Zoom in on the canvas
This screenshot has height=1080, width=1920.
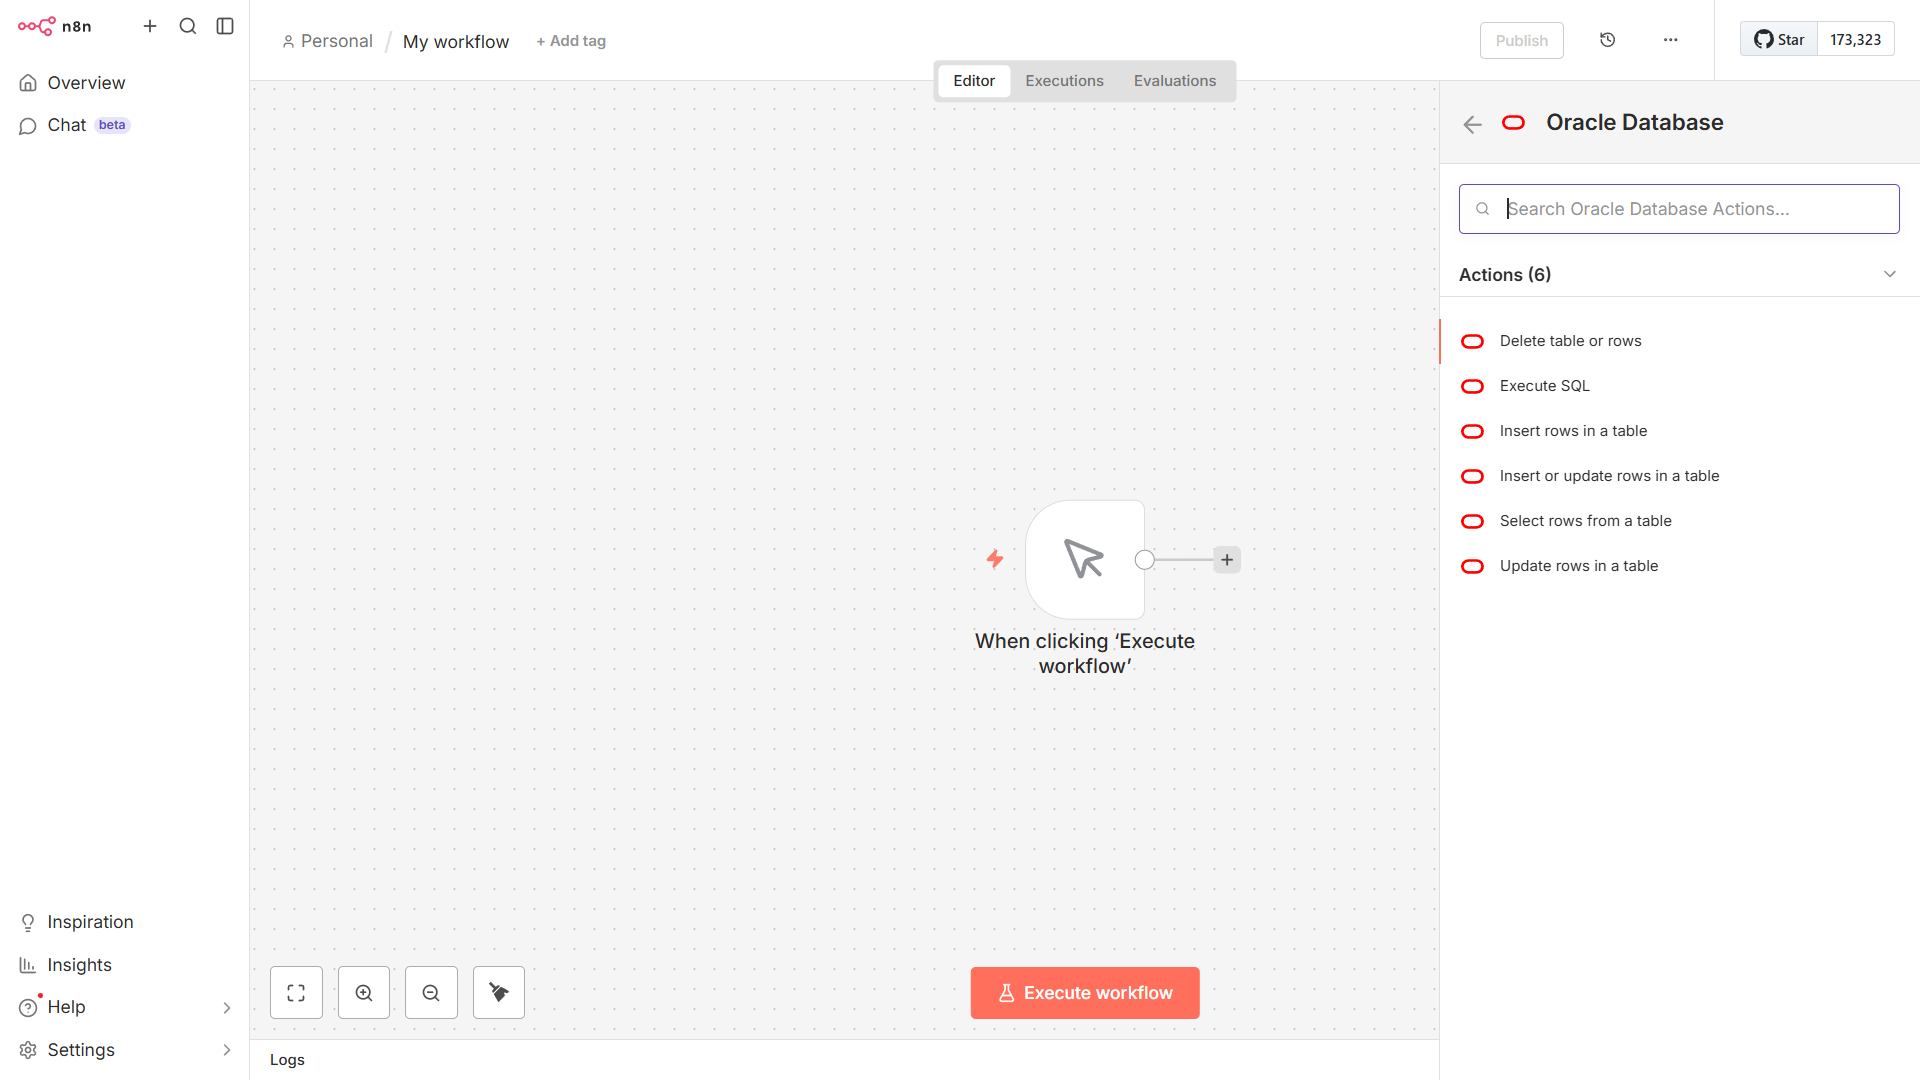364,992
